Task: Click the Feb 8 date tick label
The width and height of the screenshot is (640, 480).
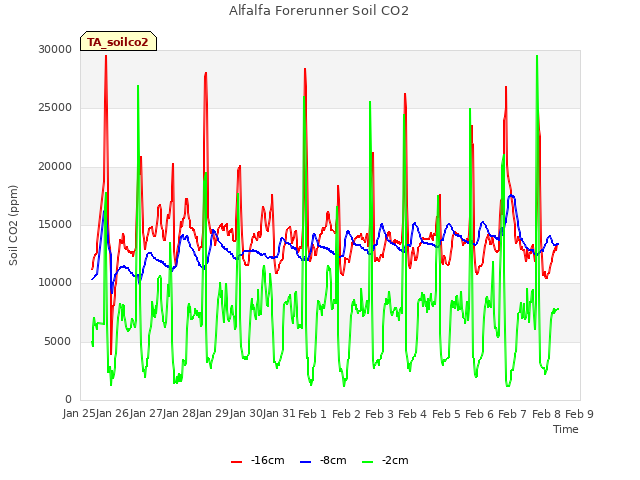Action: point(546,414)
